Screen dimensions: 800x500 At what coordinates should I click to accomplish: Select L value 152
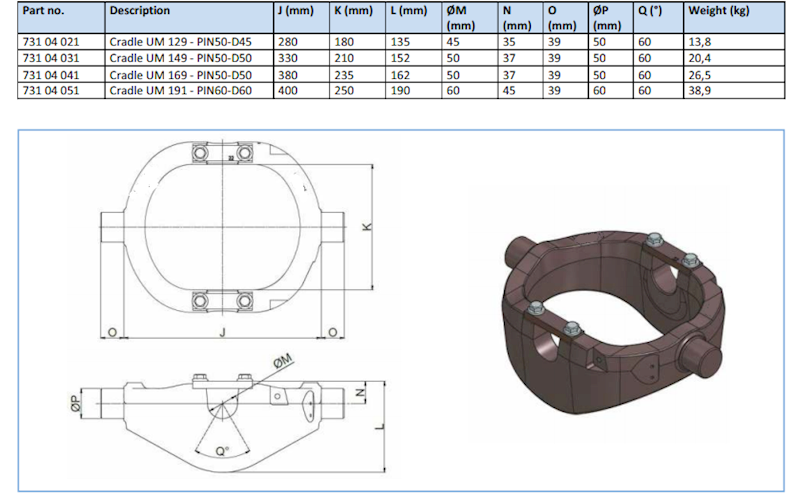coord(401,58)
